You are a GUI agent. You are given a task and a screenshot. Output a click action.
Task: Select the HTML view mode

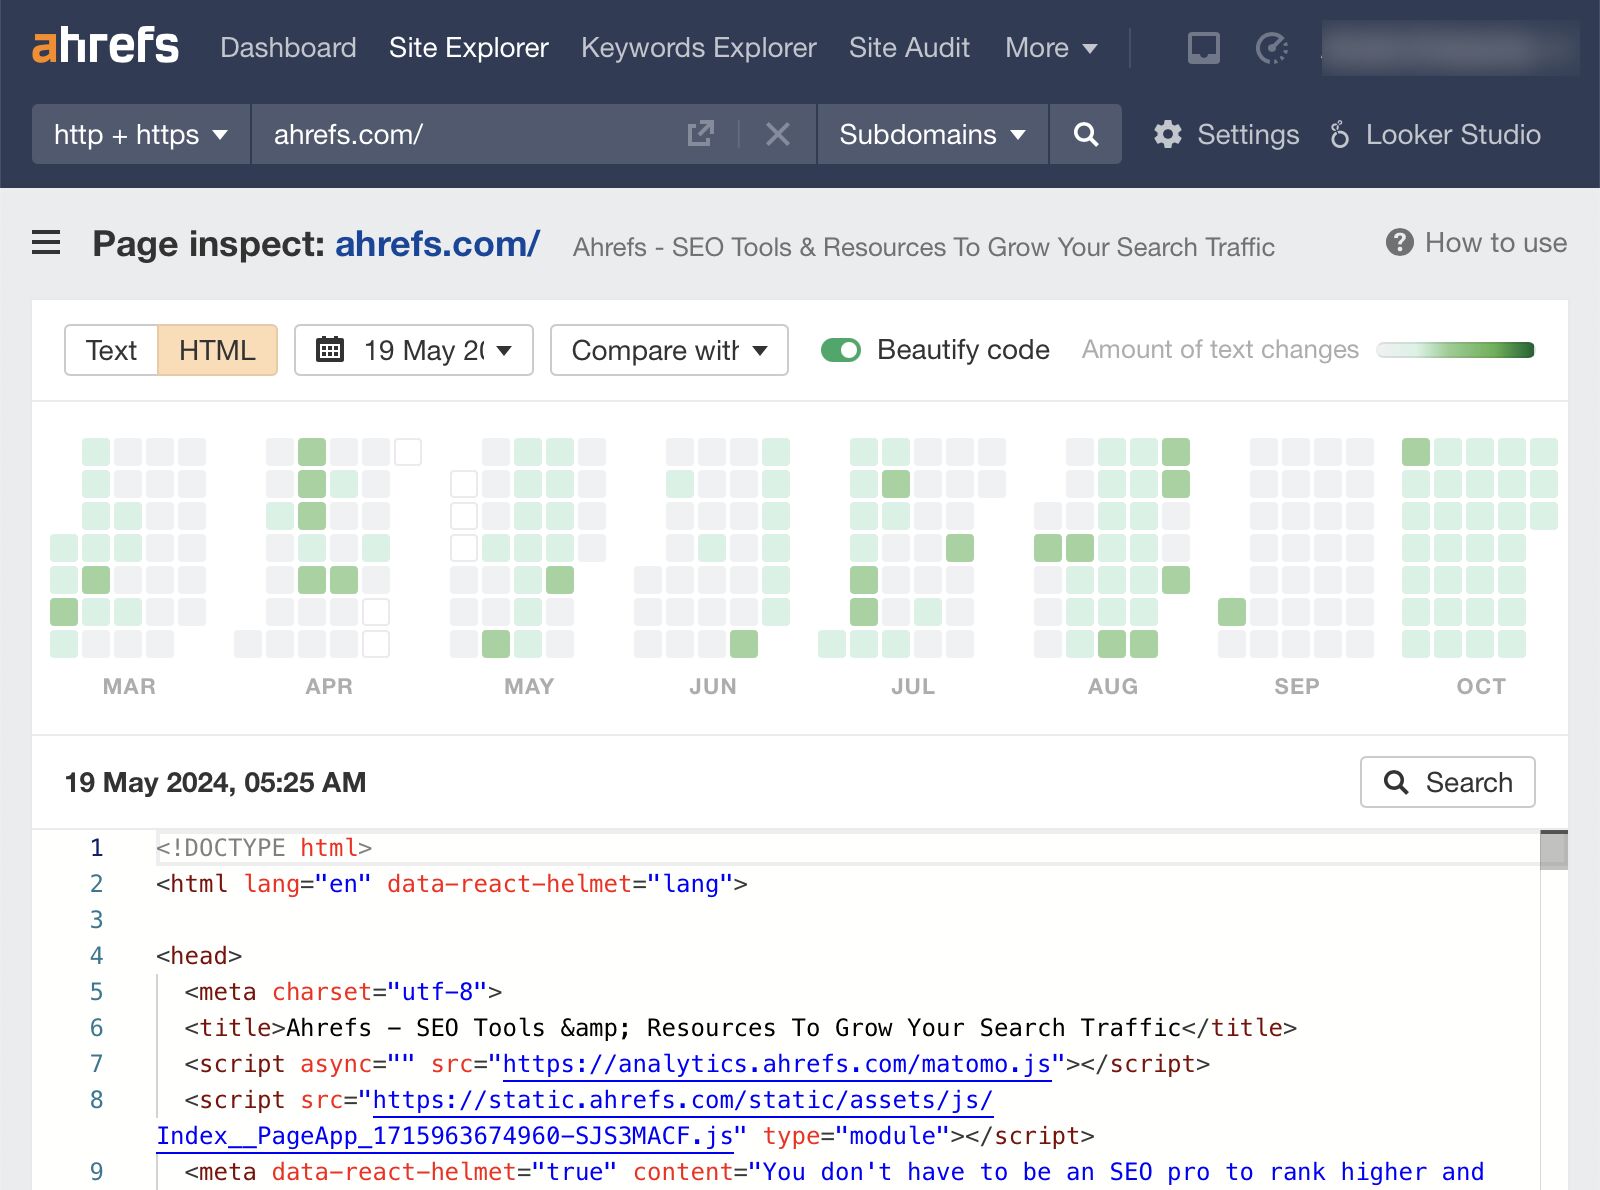216,350
